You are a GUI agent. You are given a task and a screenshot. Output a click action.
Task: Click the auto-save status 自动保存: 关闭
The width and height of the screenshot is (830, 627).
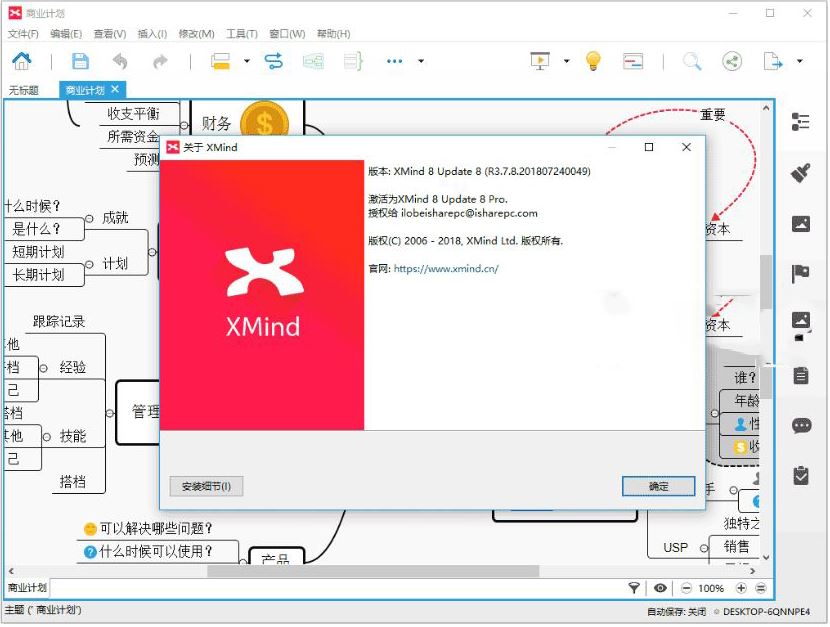coord(676,611)
